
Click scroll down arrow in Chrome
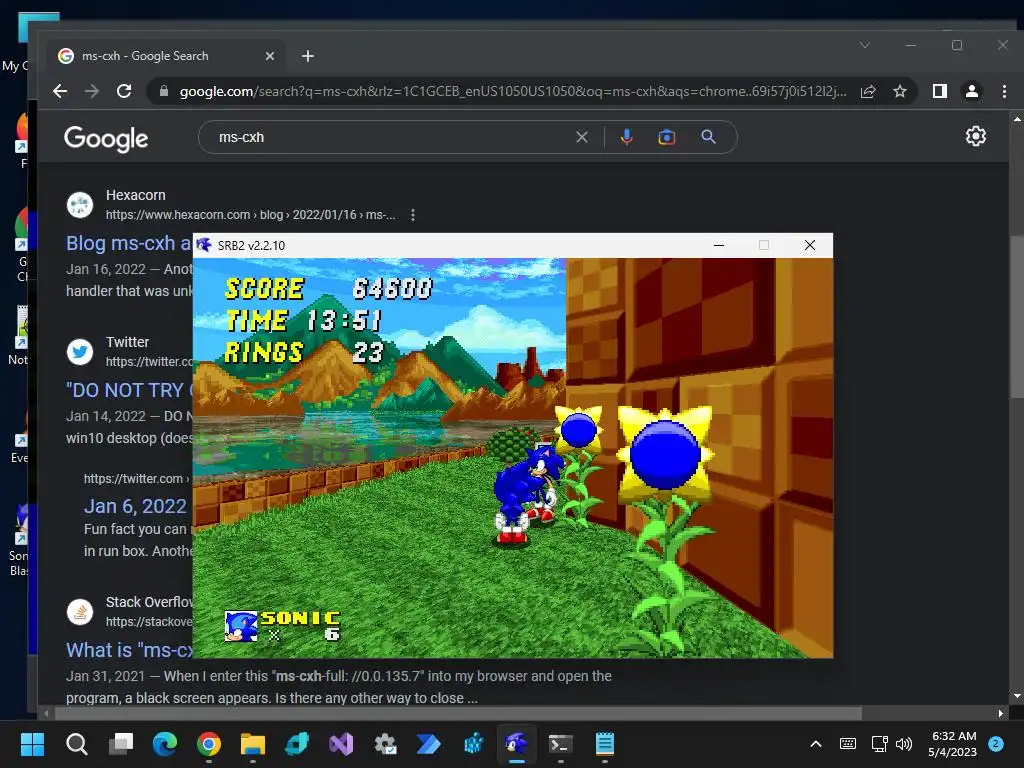[x=1017, y=696]
